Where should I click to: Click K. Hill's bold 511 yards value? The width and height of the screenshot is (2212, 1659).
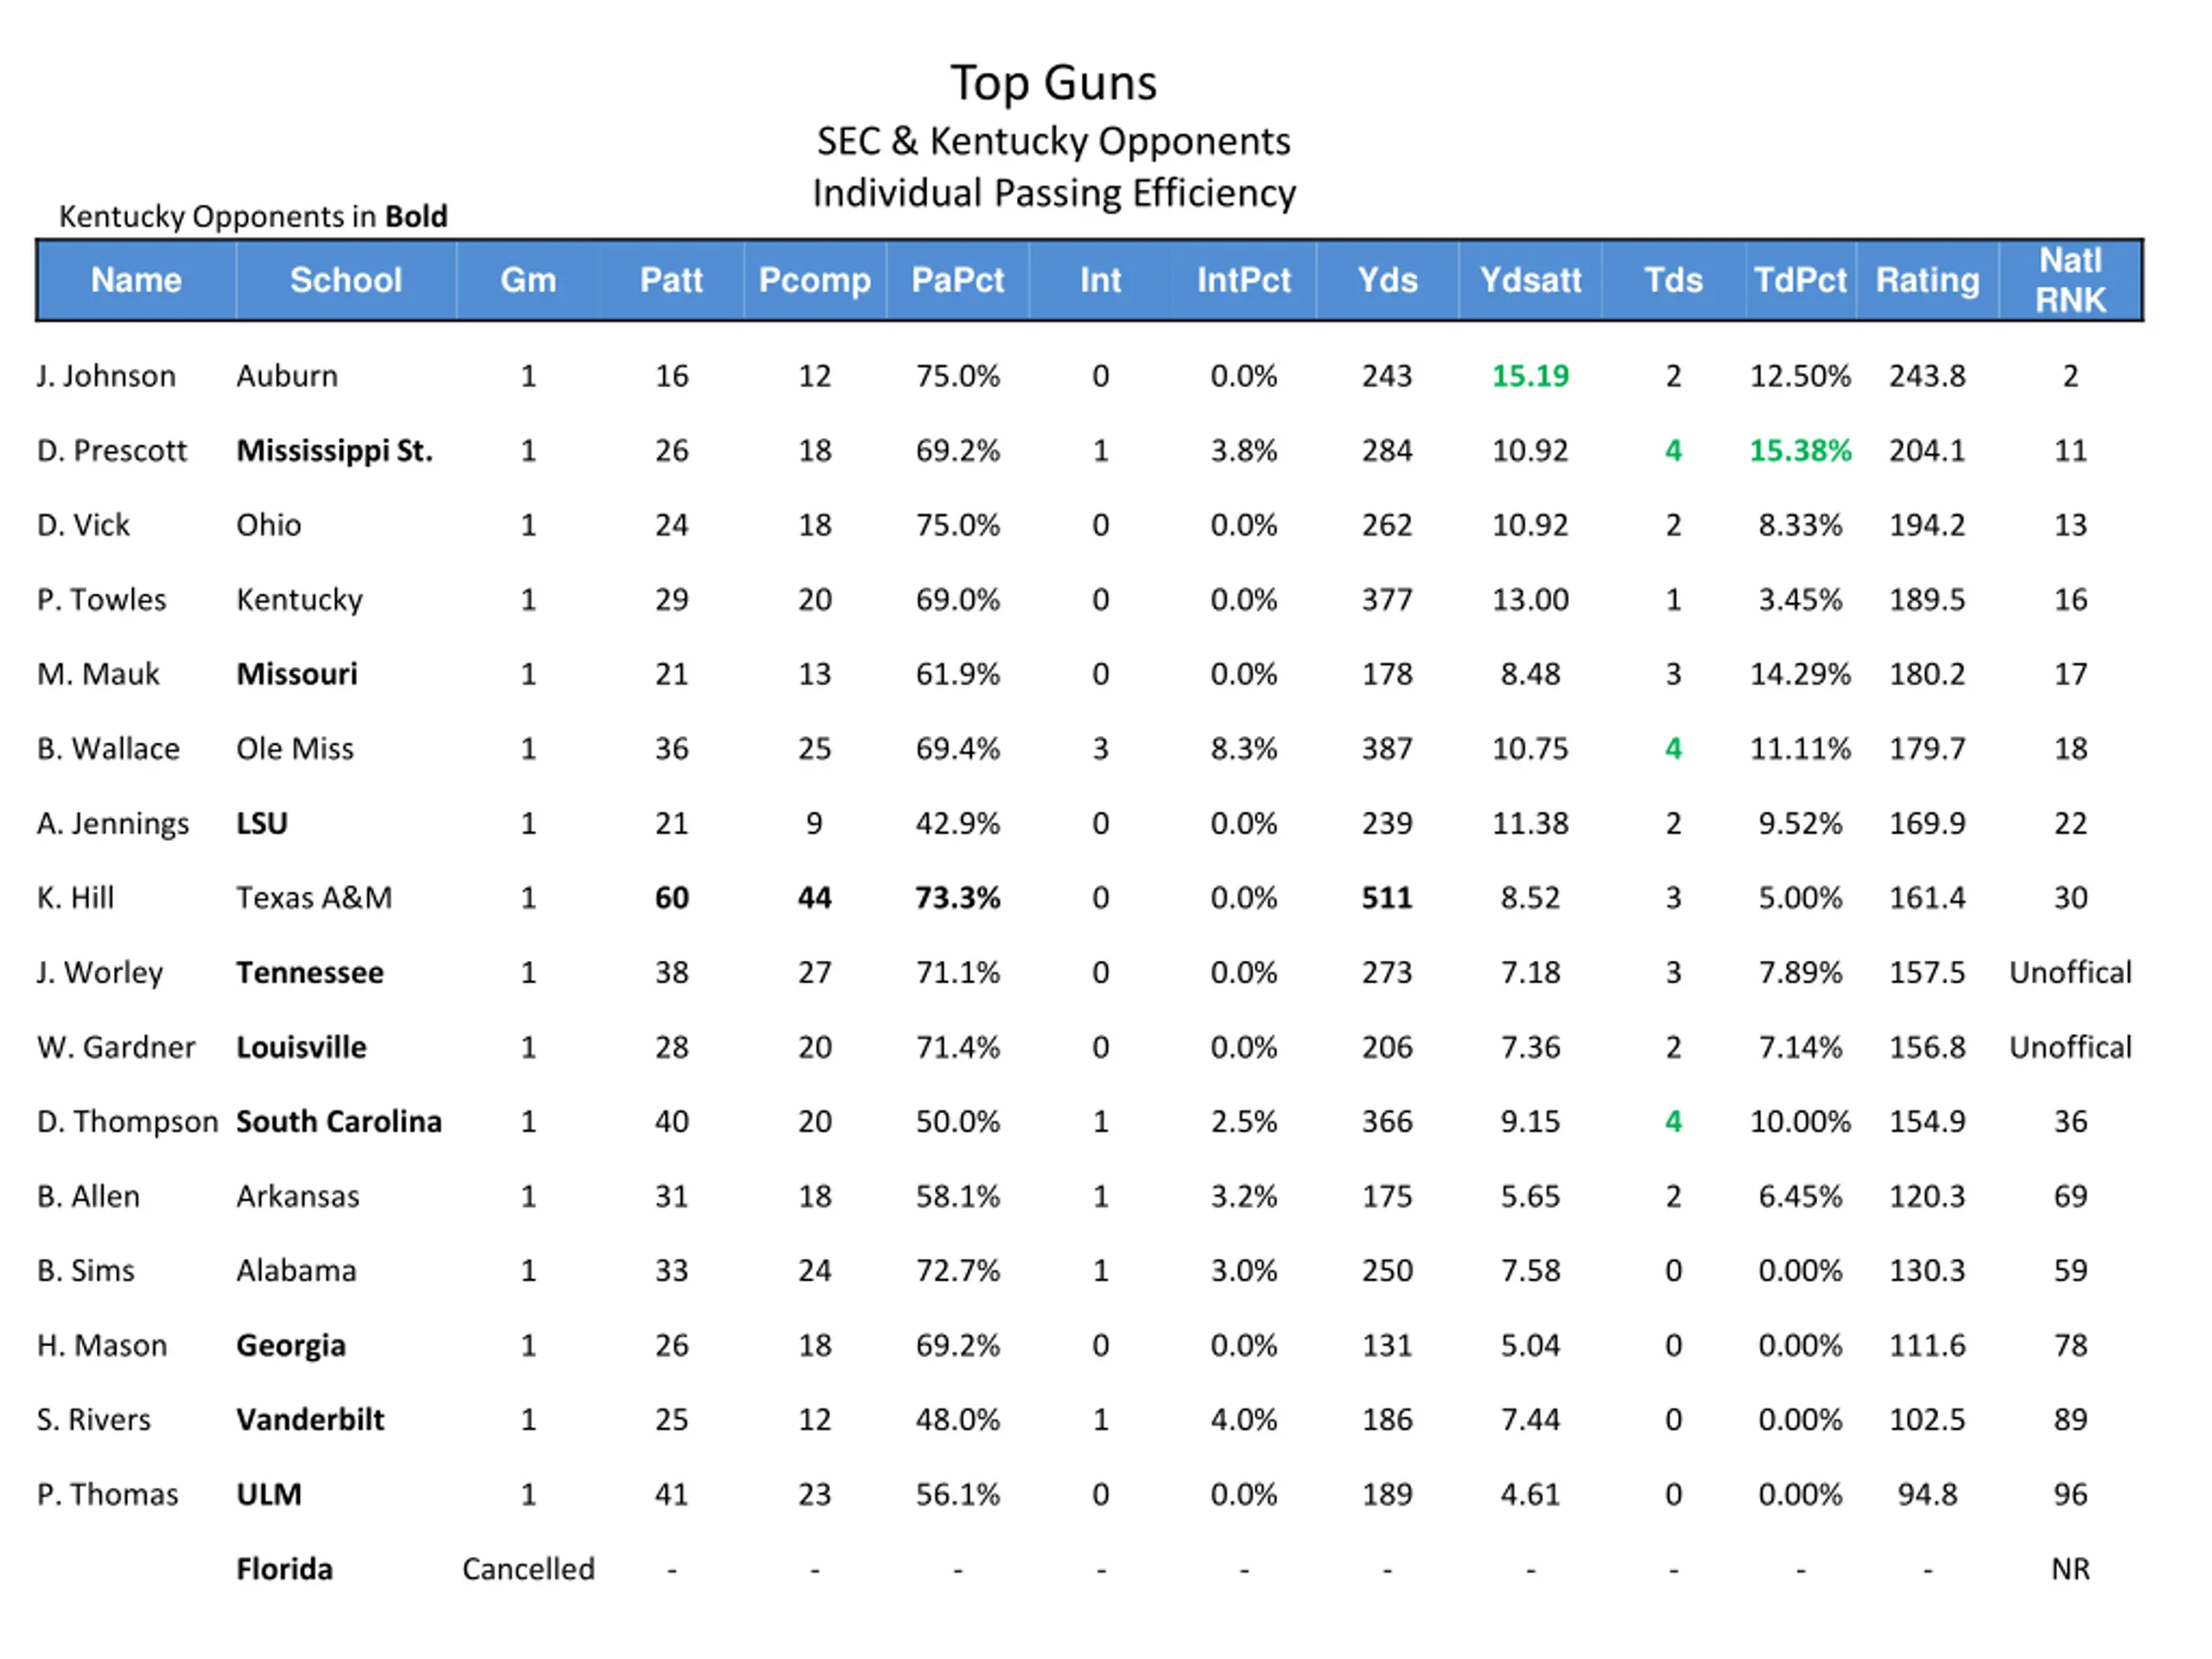pyautogui.click(x=1387, y=898)
